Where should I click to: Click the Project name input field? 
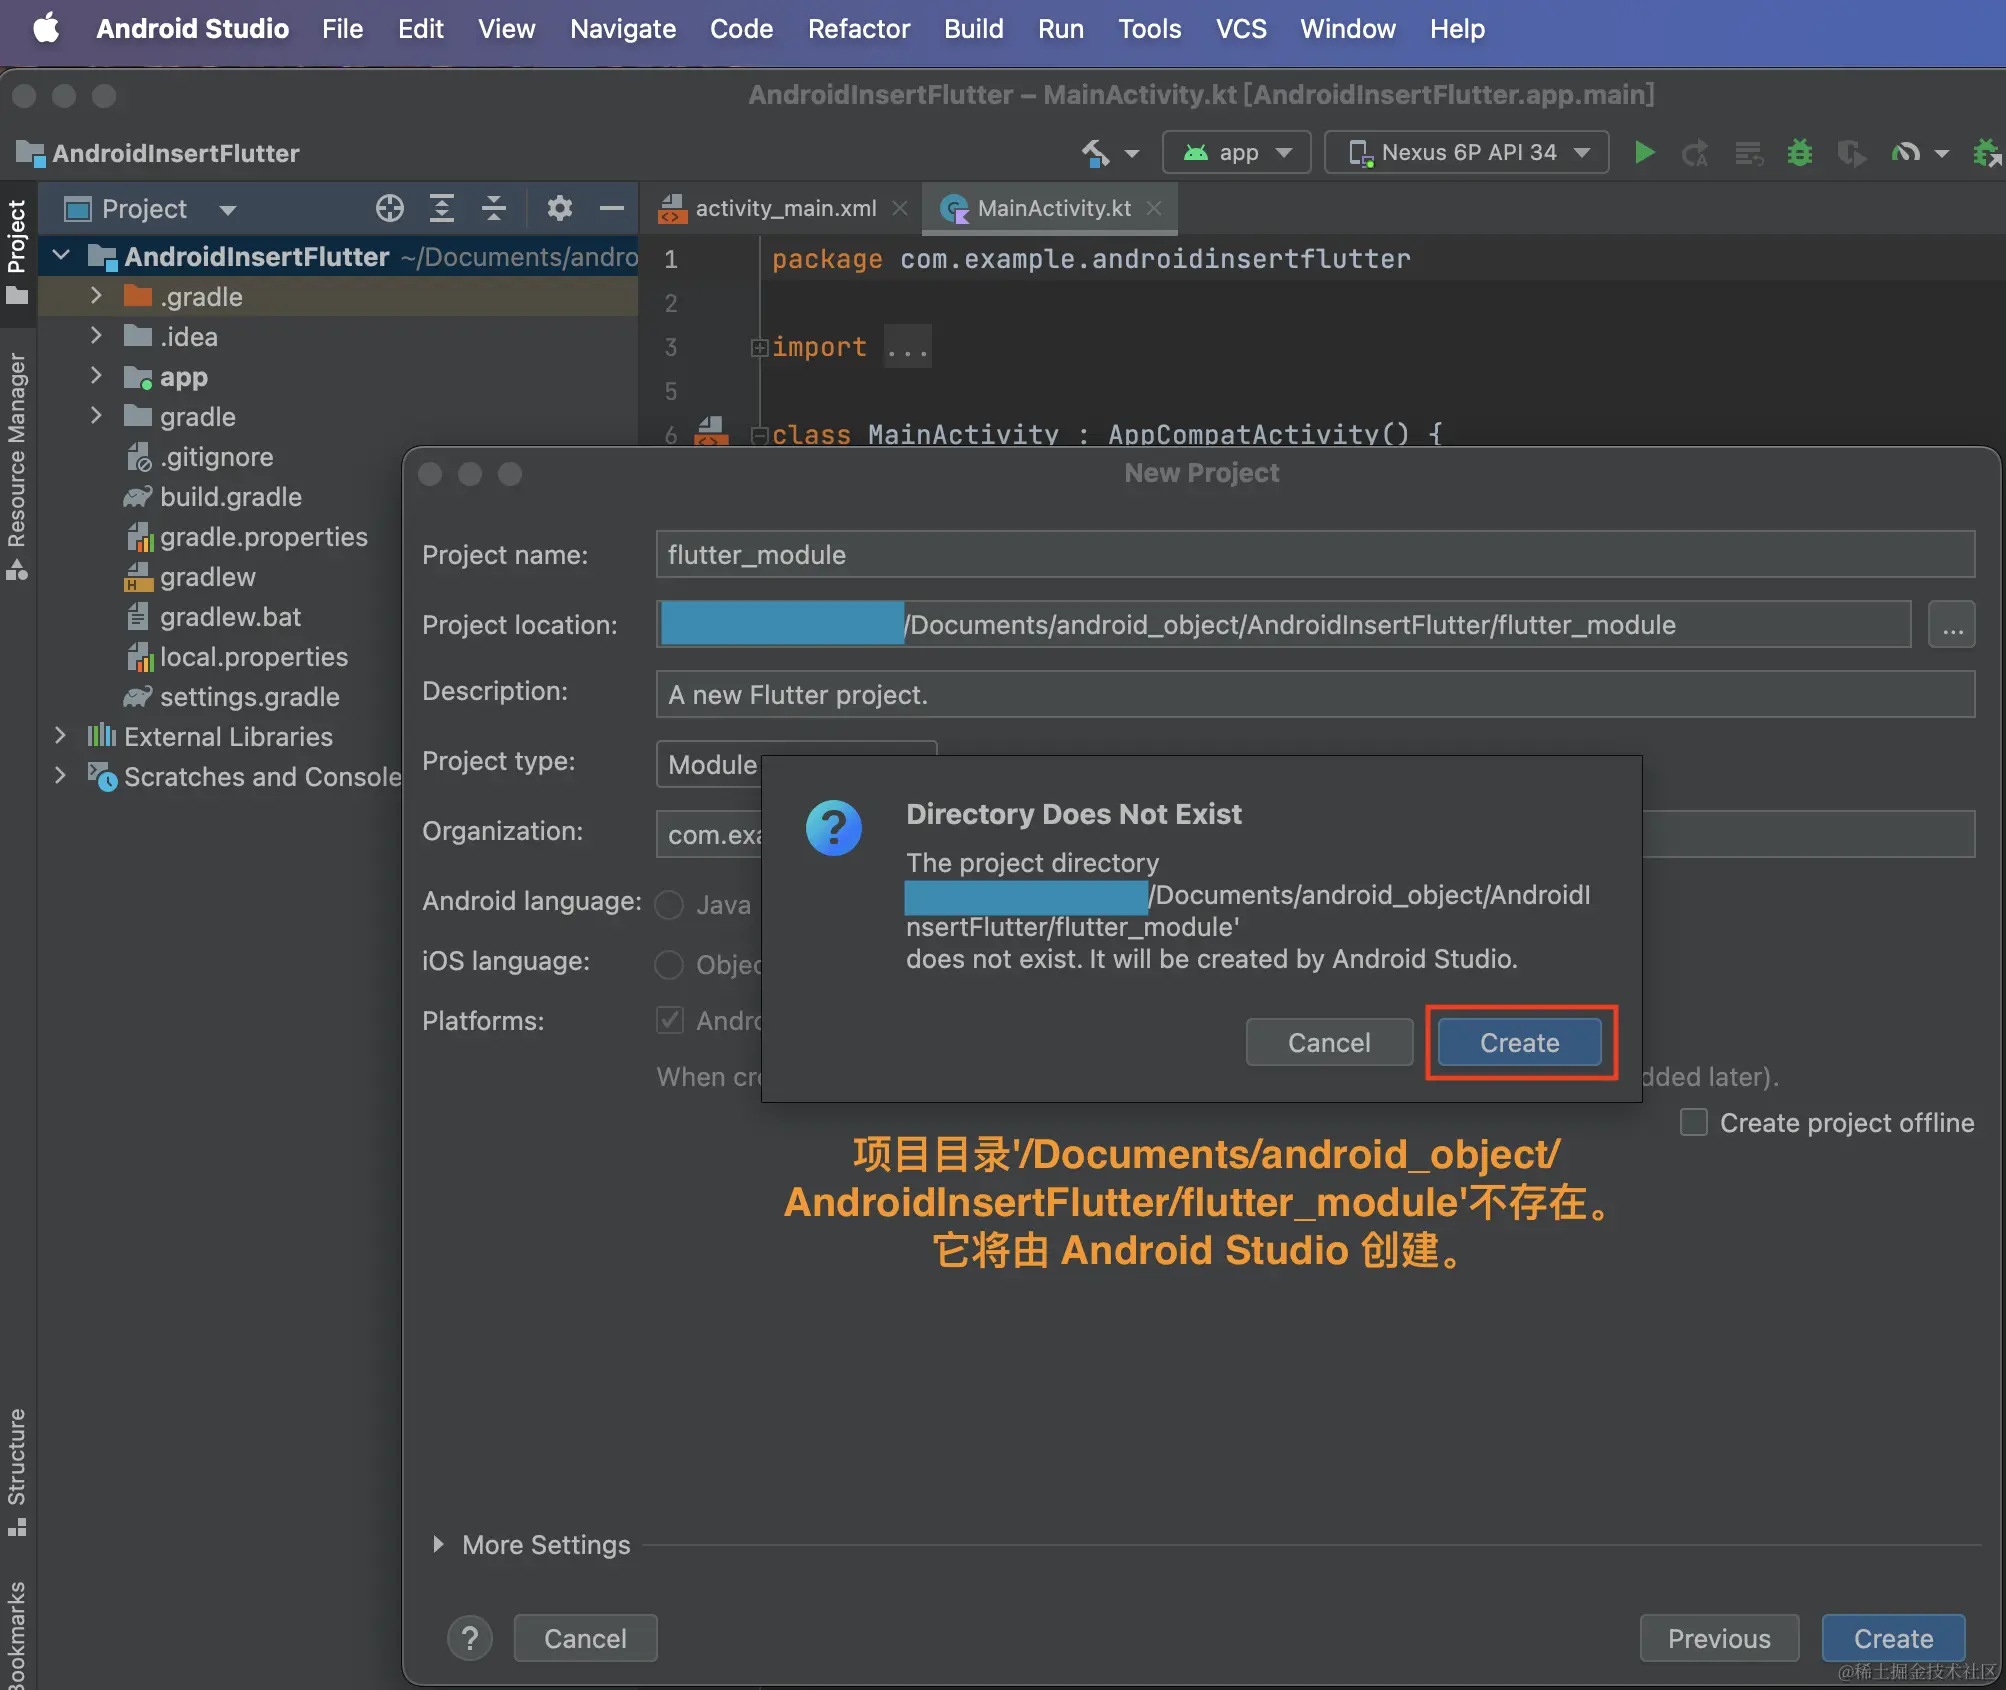point(1314,554)
